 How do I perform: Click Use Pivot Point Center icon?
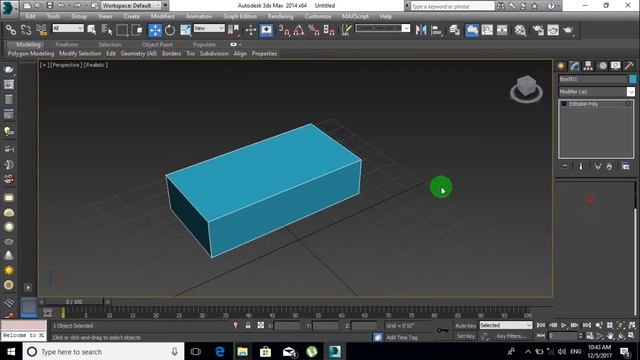(233, 30)
